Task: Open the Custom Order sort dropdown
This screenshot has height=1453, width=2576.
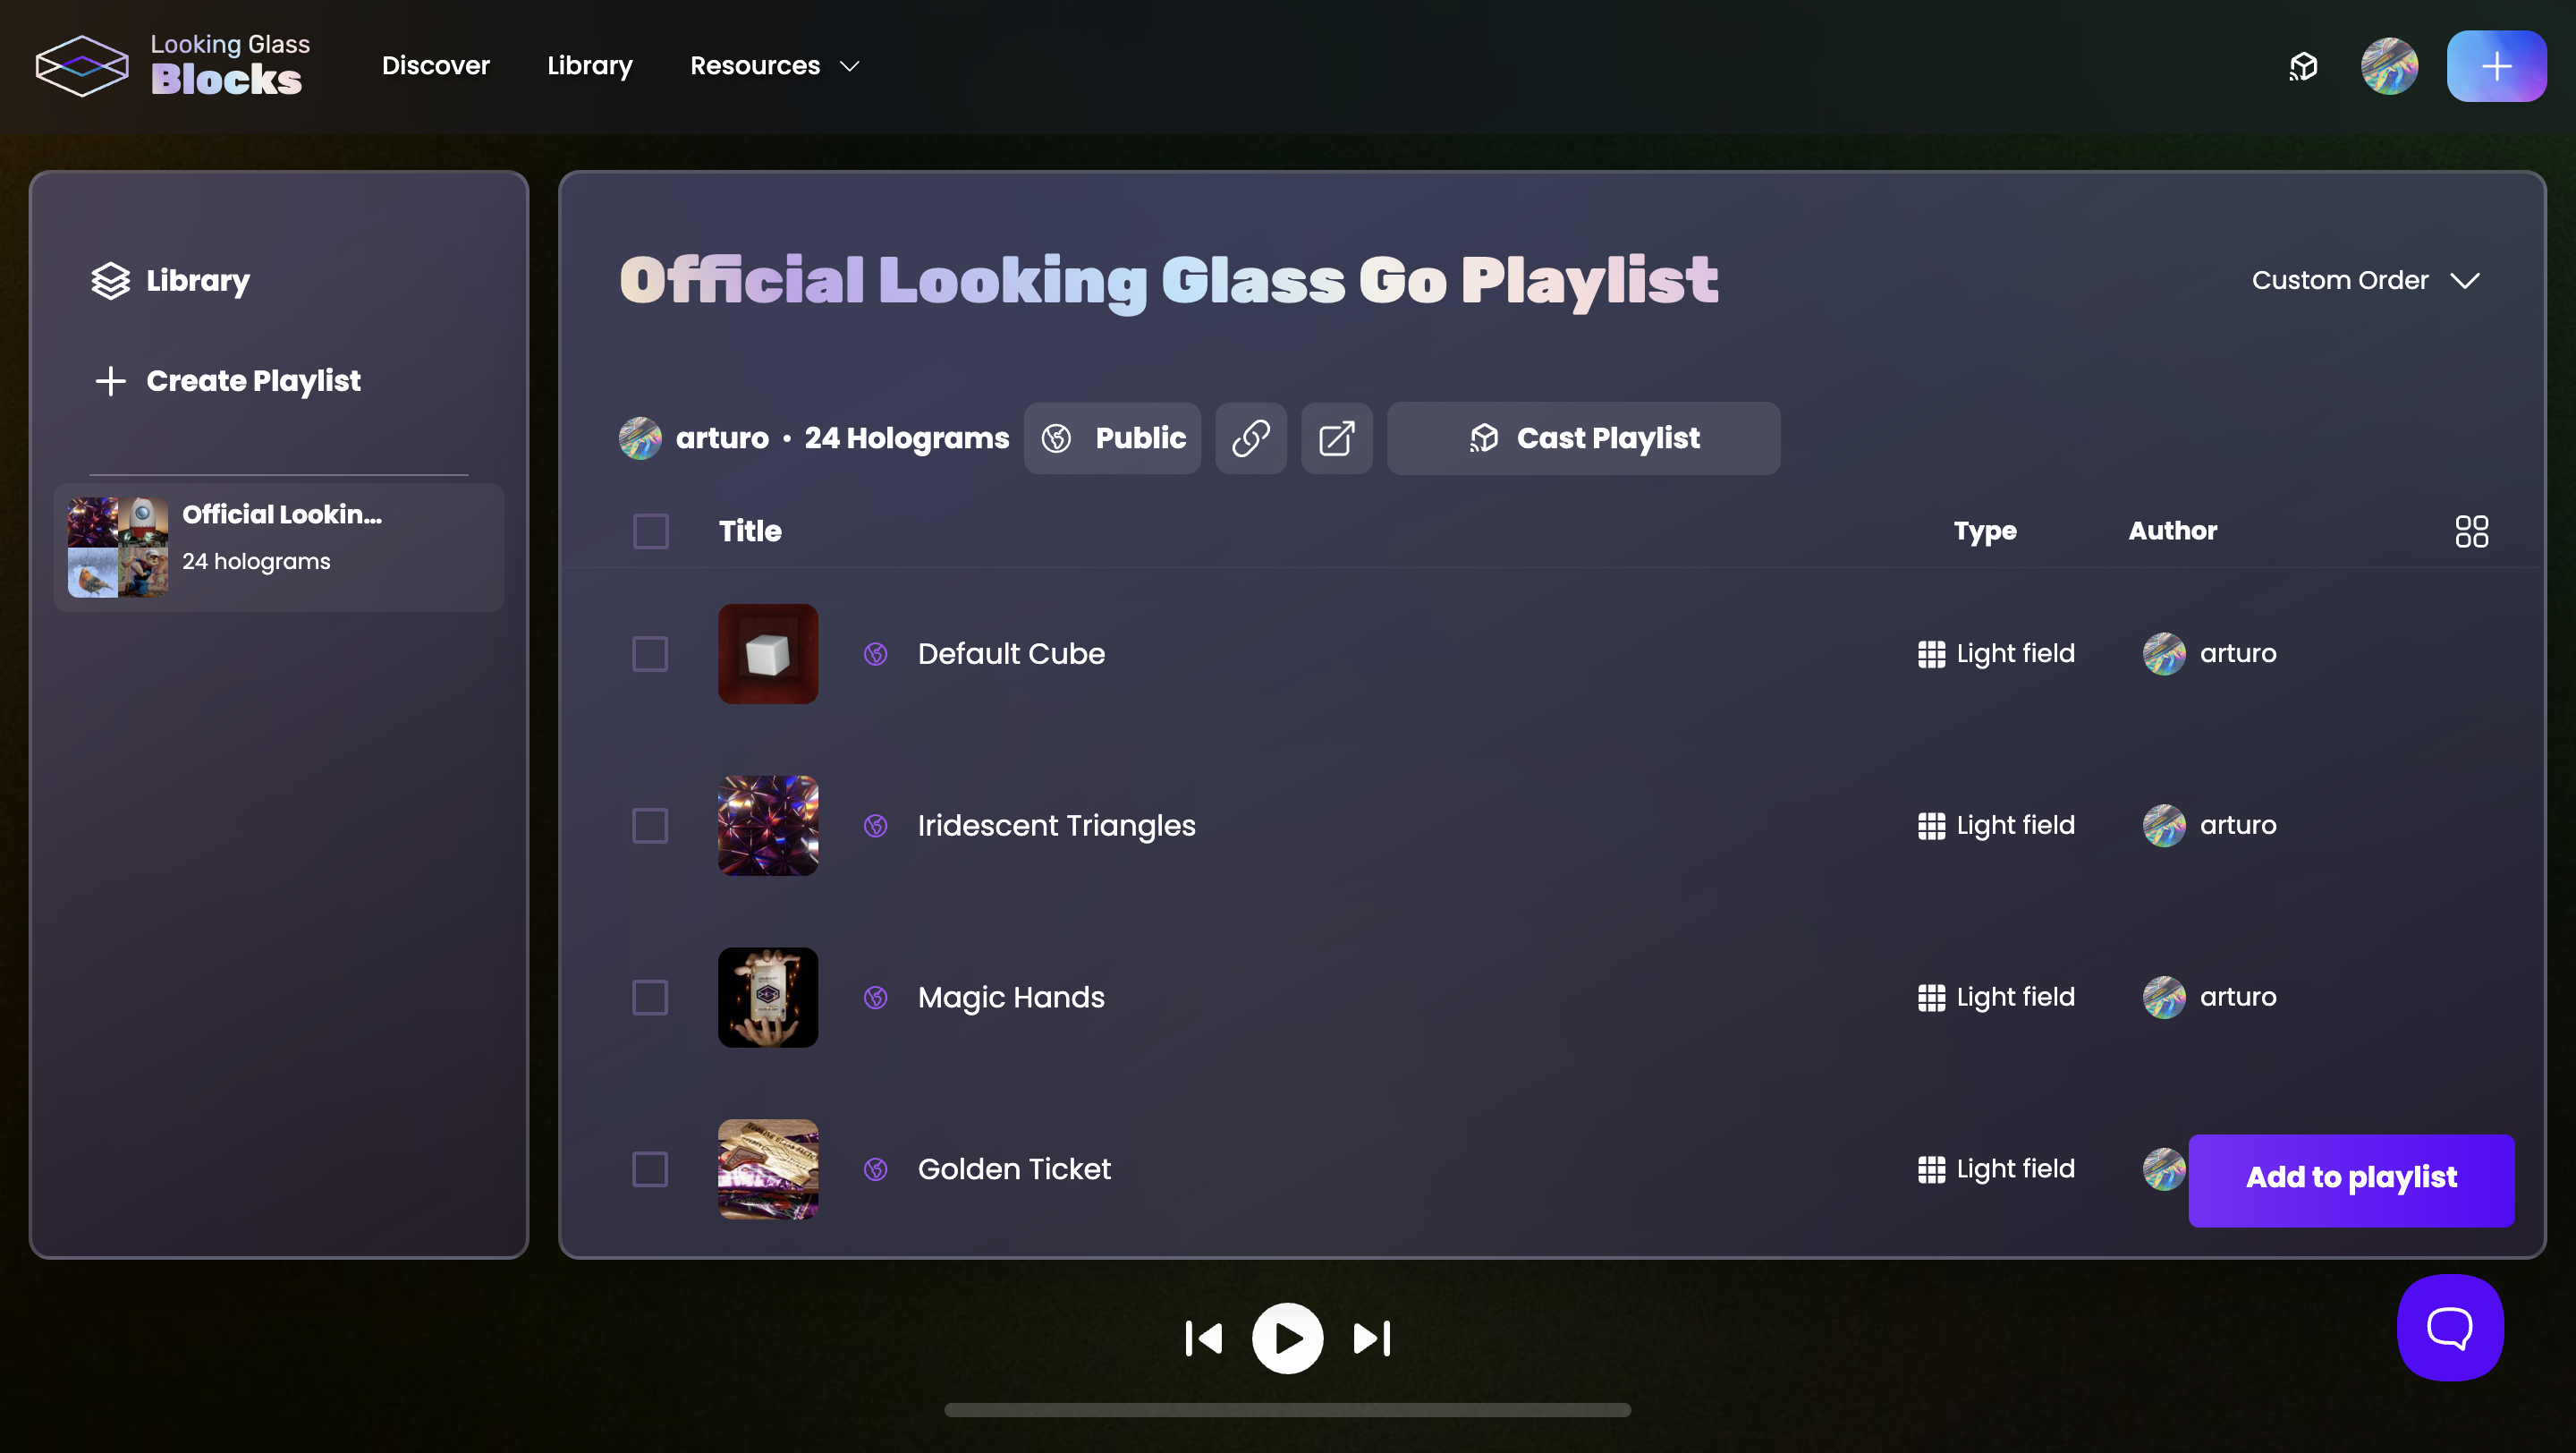Action: pos(2365,280)
